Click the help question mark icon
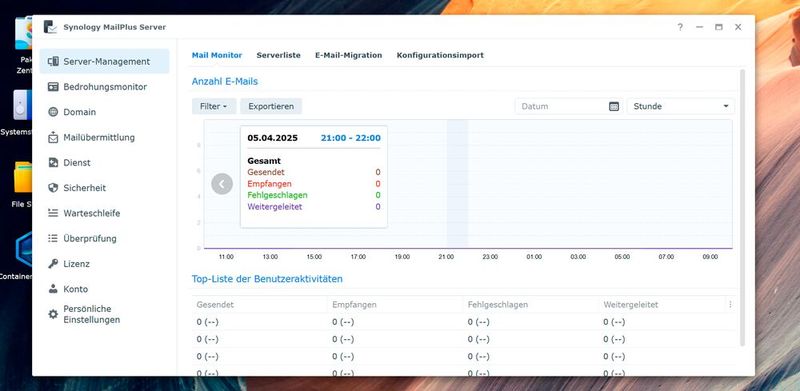800x391 pixels. [x=680, y=27]
